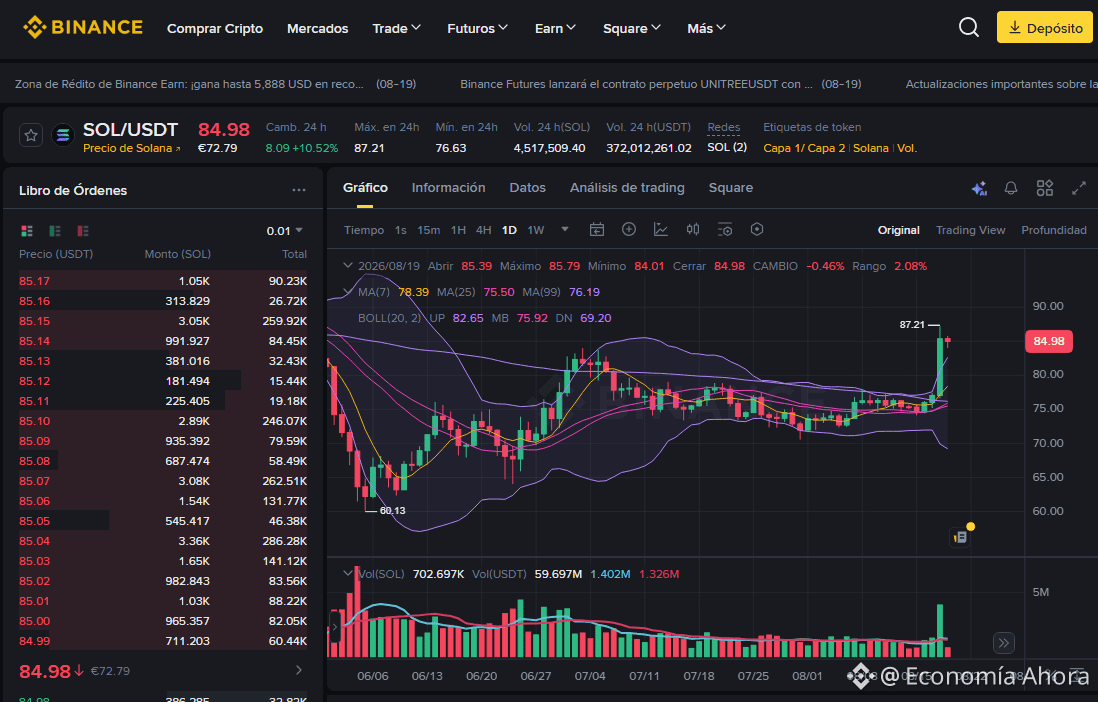Select the 15m time interval
The image size is (1098, 702).
tap(429, 230)
